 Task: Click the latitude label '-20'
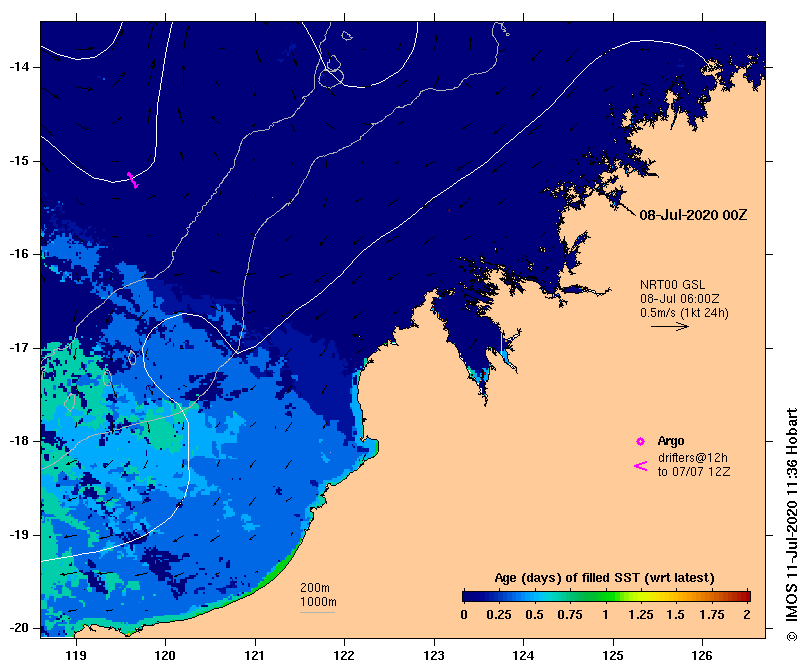(x=19, y=628)
